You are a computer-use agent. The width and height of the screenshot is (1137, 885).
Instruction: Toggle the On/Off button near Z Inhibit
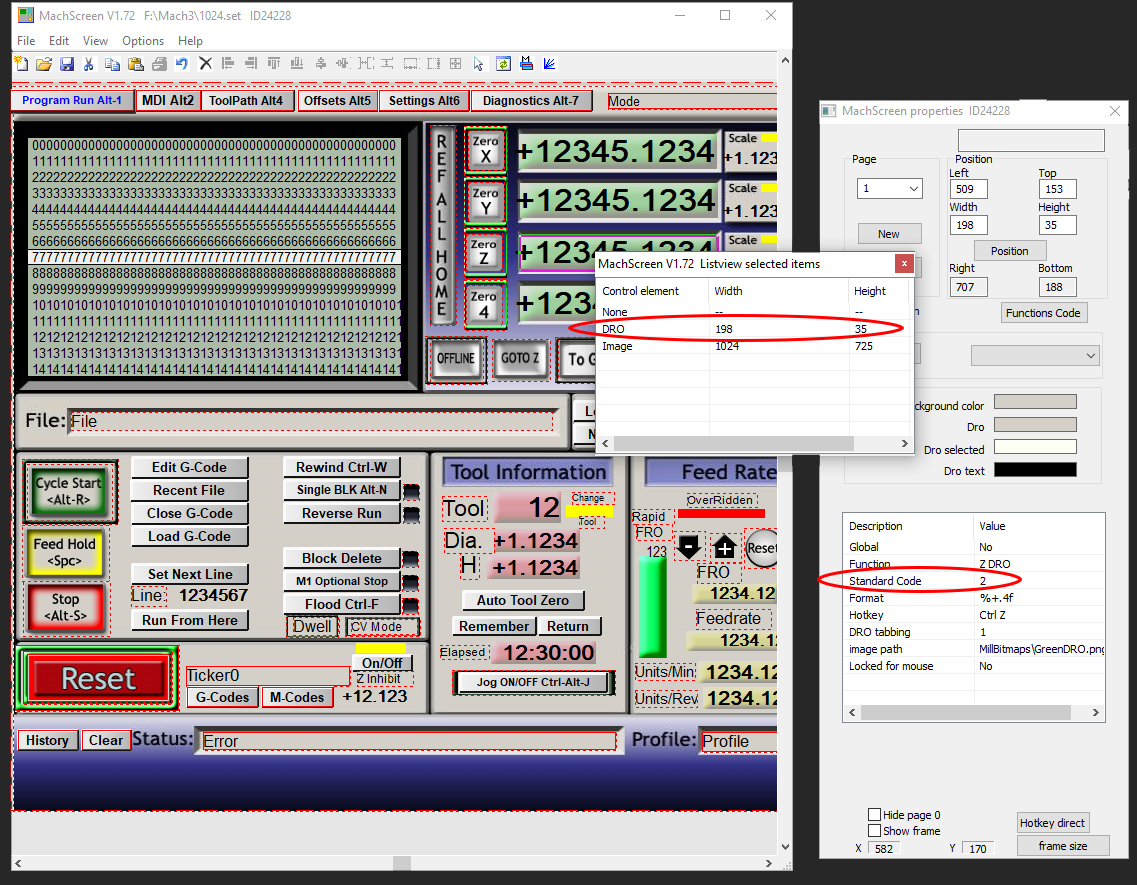click(382, 663)
